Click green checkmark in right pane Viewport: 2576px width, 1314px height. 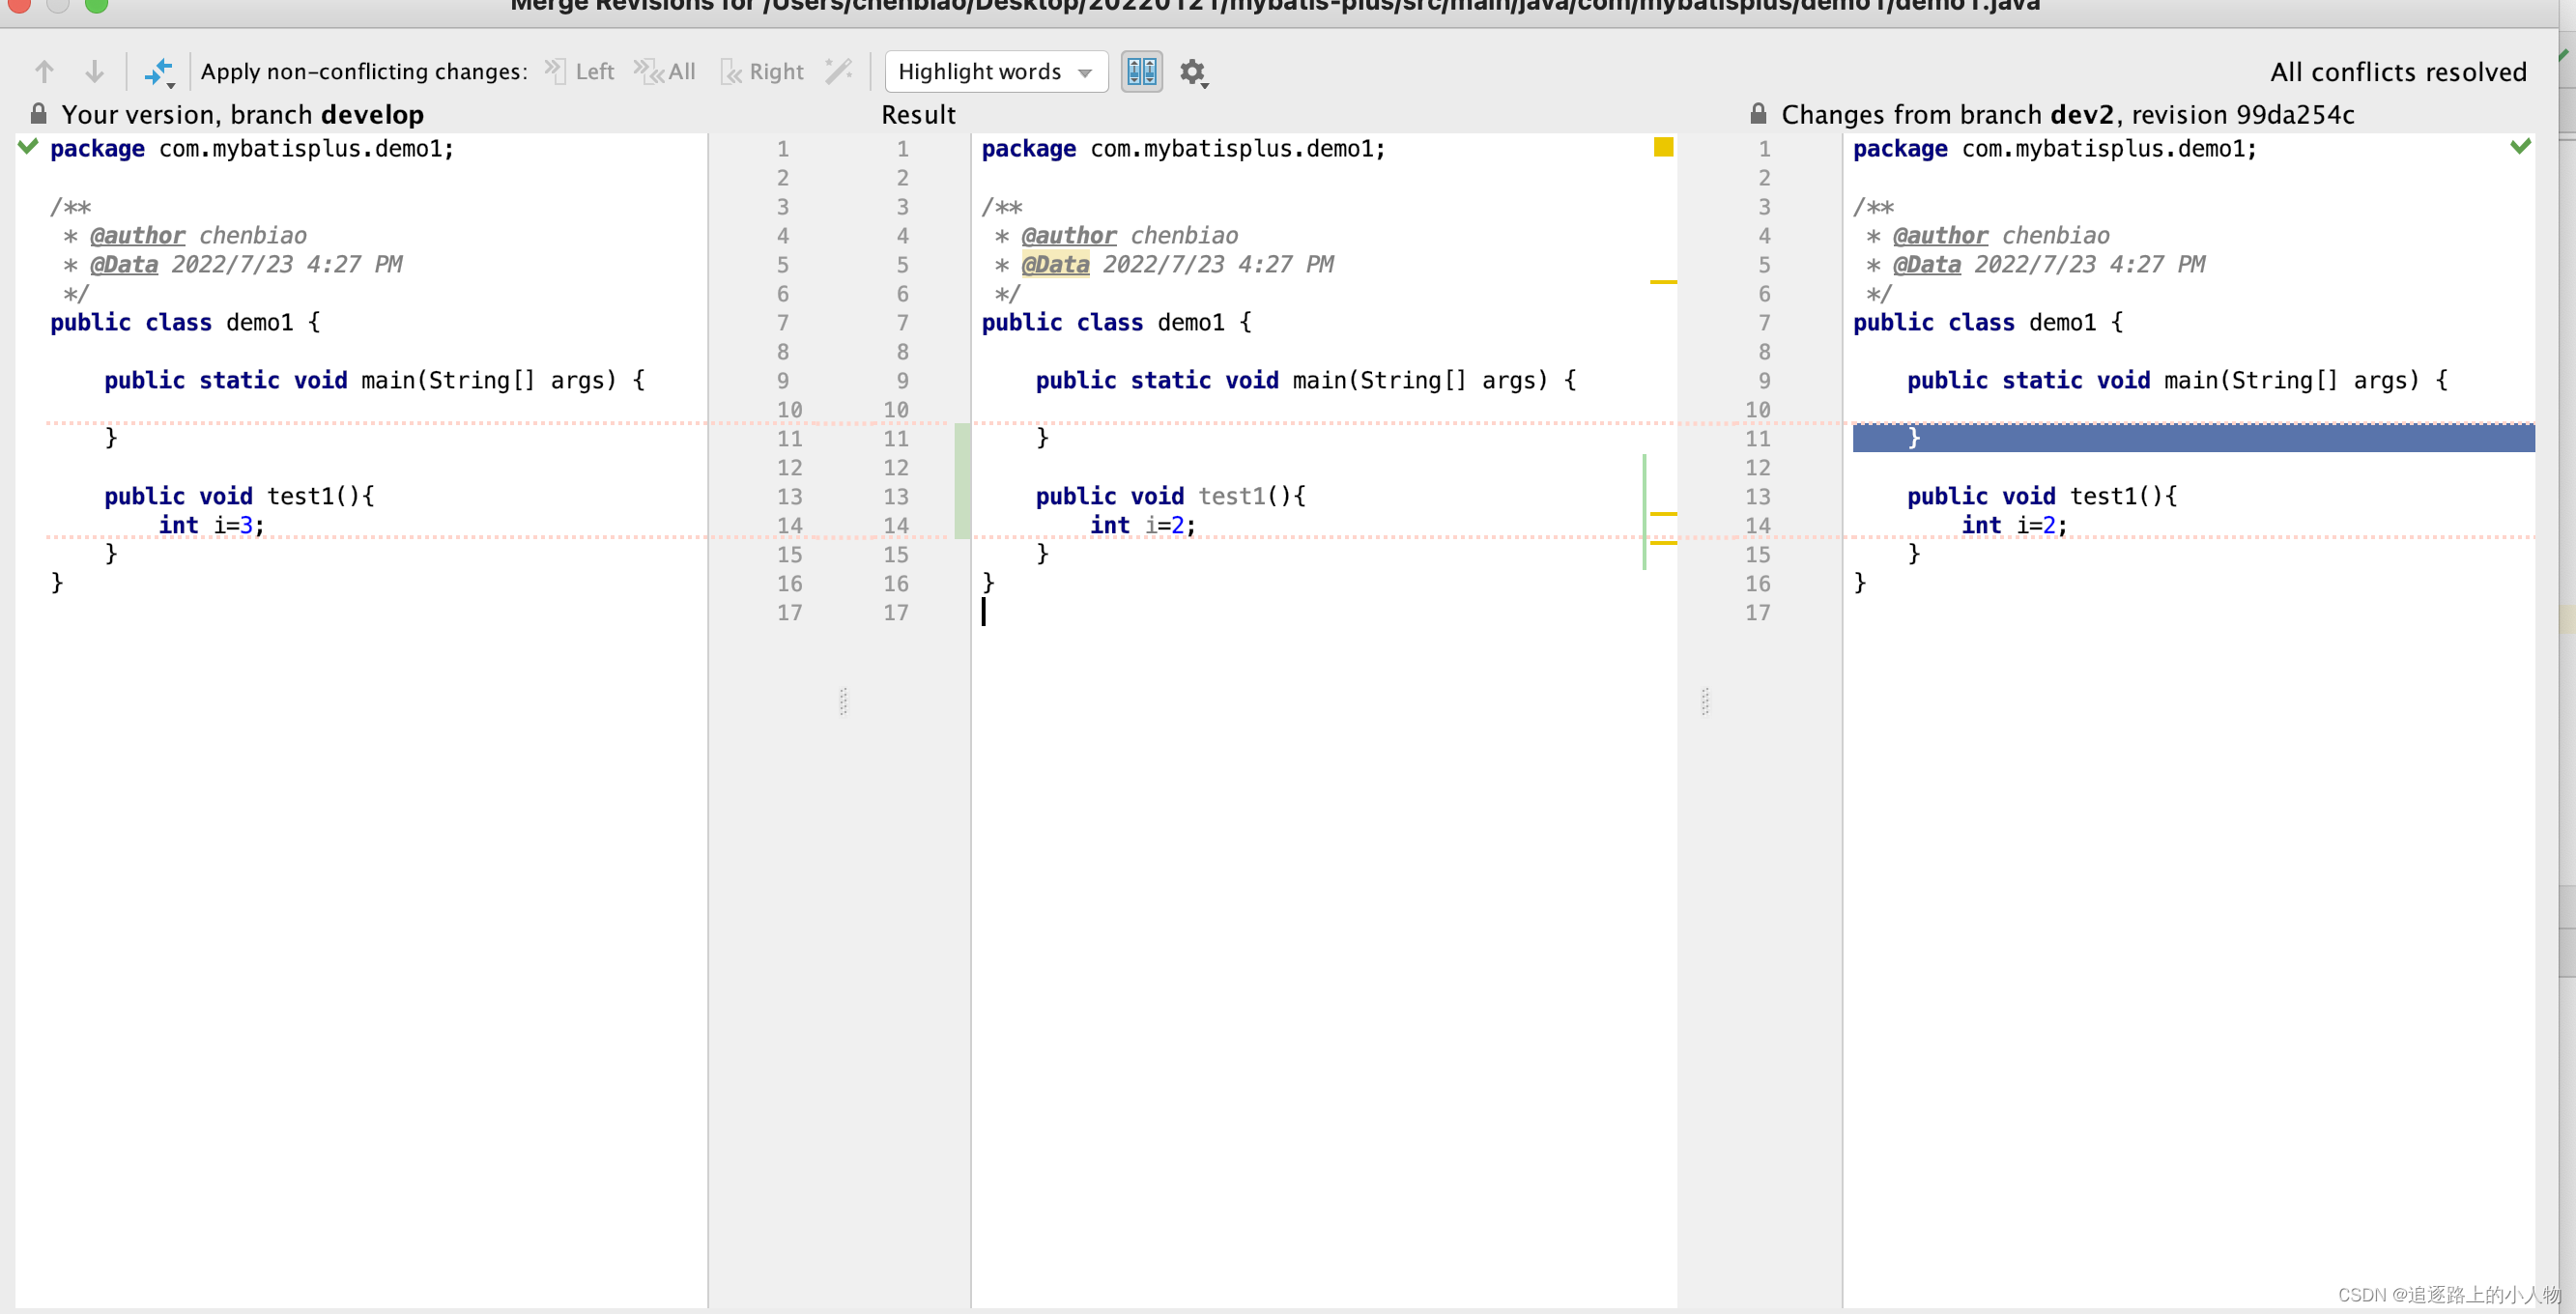pos(2520,147)
